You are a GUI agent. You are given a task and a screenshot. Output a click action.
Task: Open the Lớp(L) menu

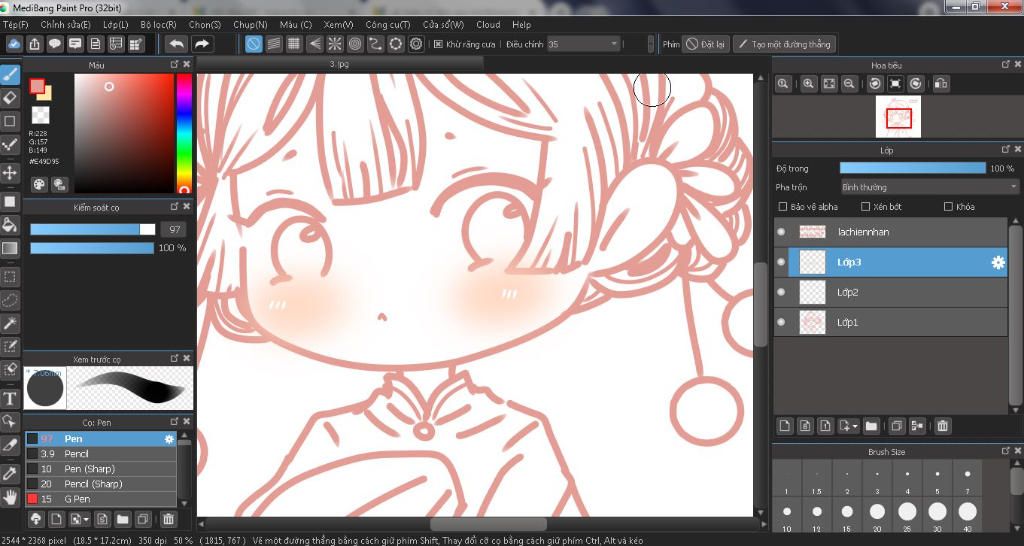116,25
